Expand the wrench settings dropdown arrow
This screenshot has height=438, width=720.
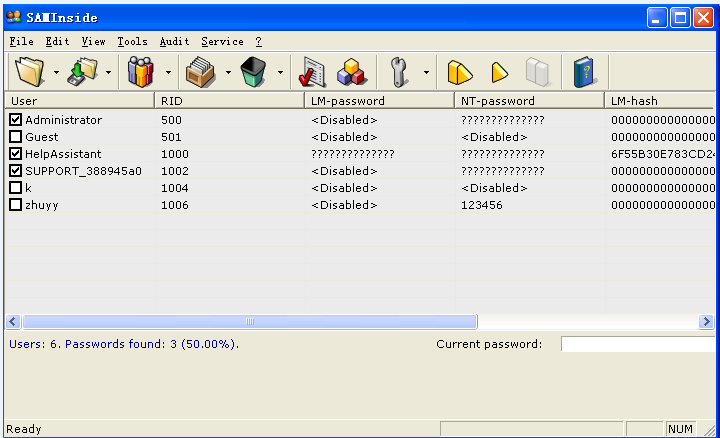click(426, 73)
